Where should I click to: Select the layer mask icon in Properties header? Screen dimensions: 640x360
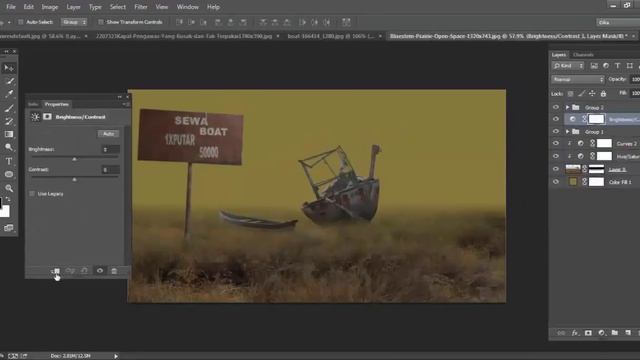pos(47,117)
